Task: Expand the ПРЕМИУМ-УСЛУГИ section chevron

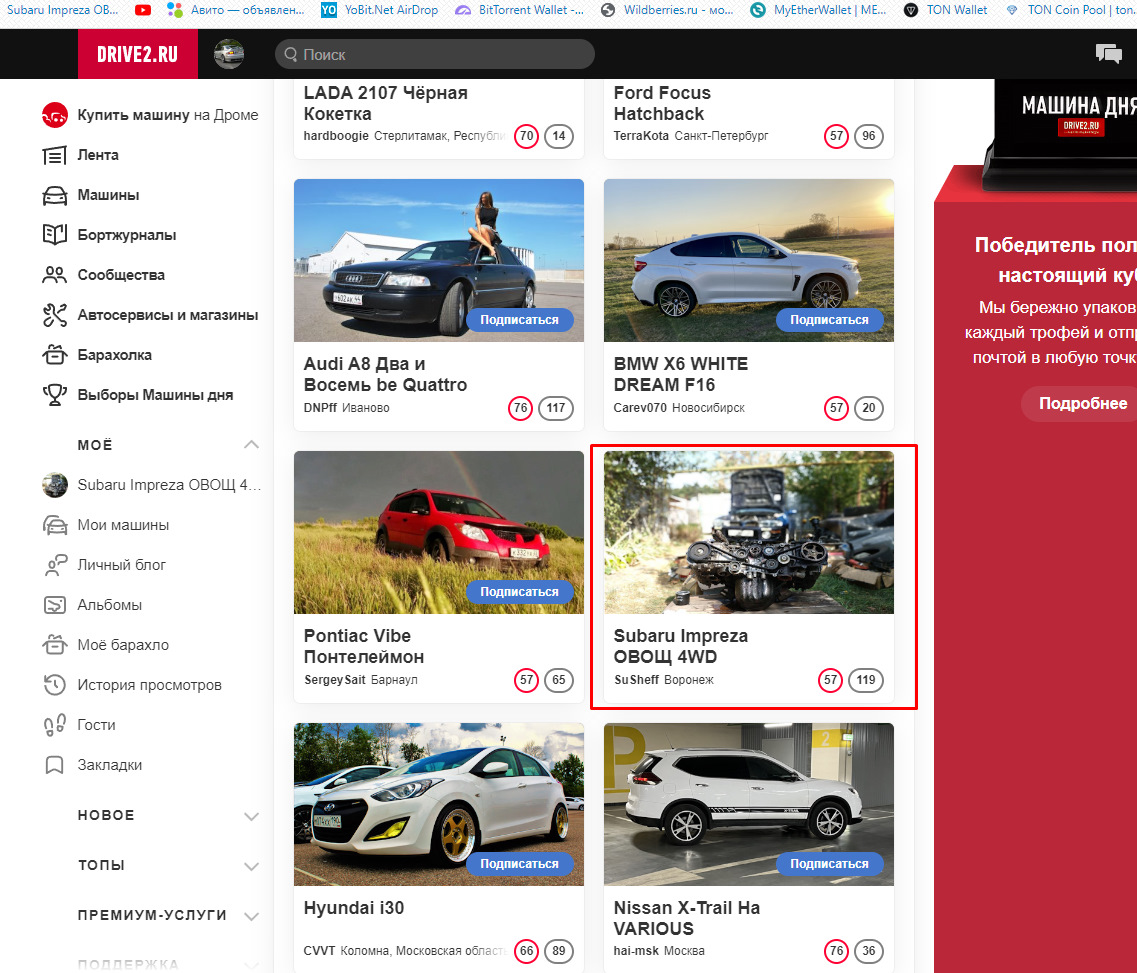Action: (x=252, y=916)
